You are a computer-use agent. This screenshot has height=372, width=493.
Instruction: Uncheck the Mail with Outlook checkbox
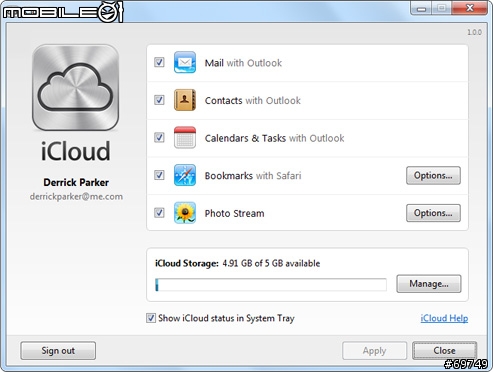(159, 62)
